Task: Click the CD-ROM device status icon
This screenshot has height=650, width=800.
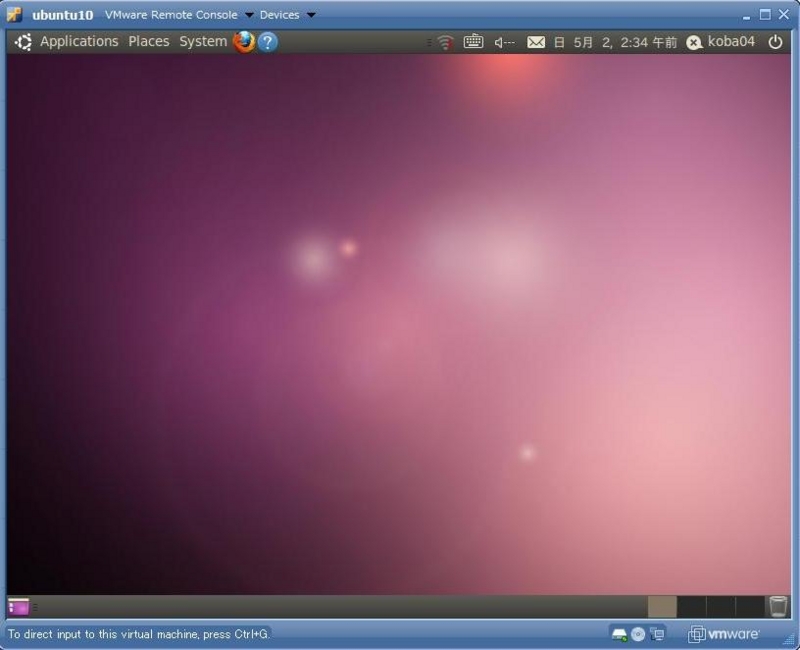Action: pos(636,632)
